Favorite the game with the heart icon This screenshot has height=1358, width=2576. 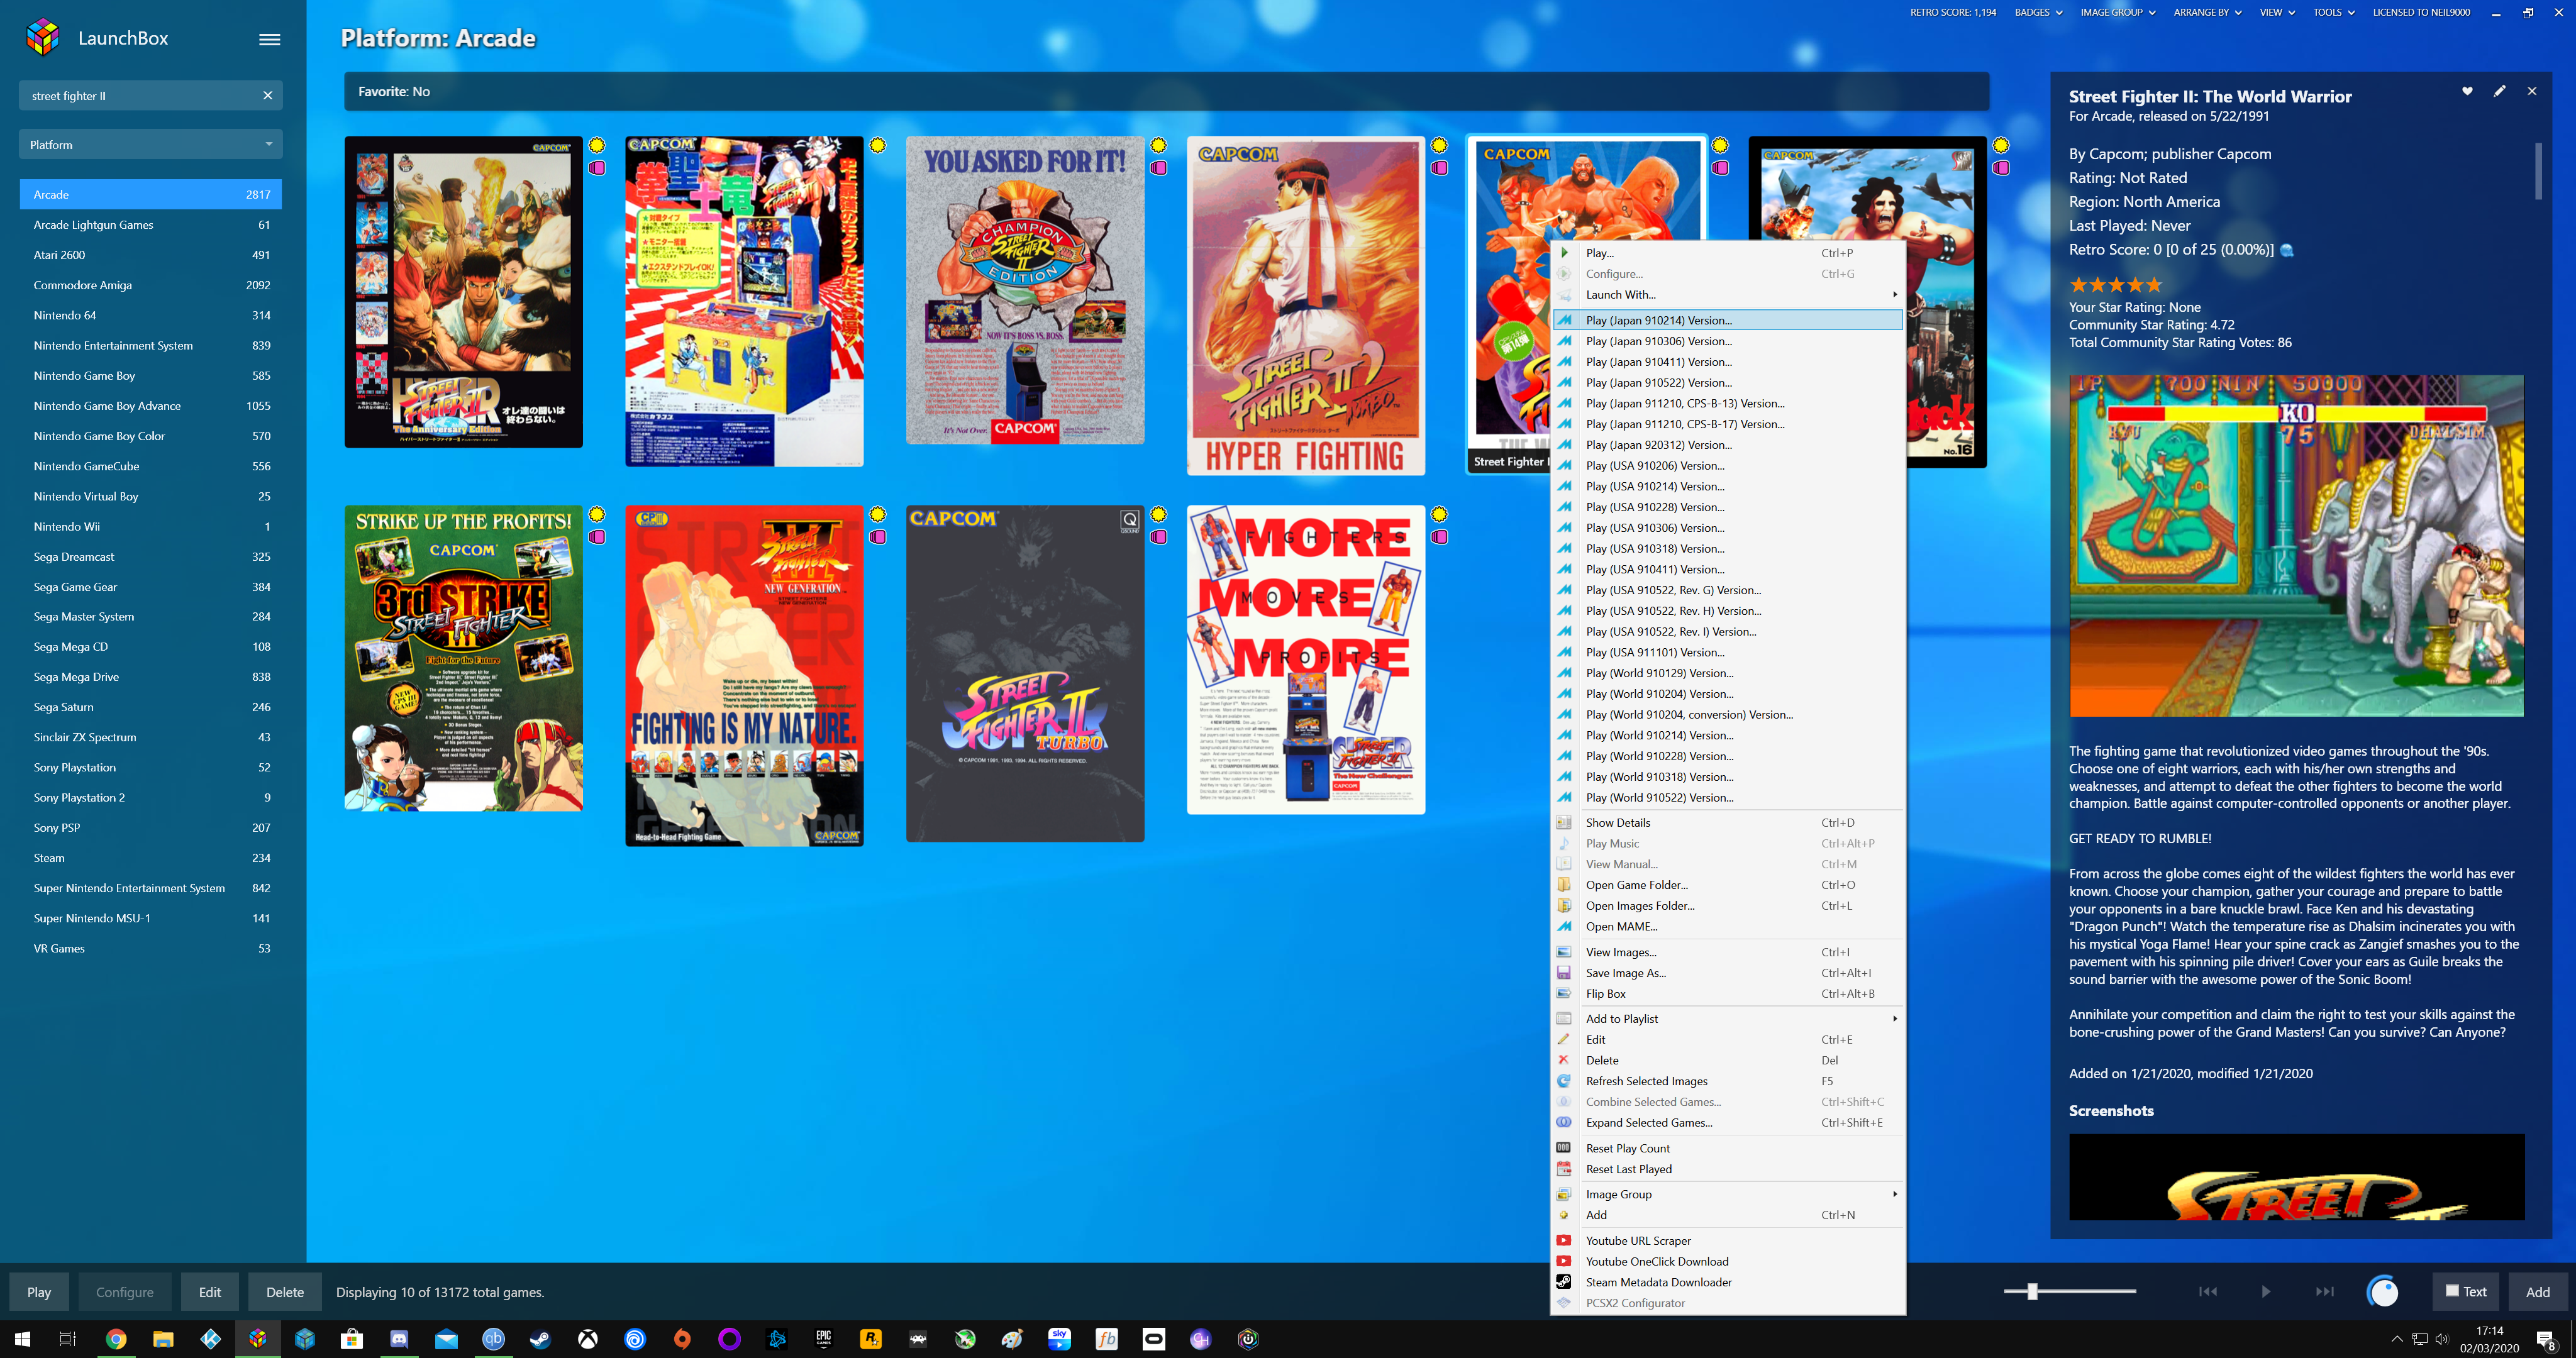click(2467, 91)
